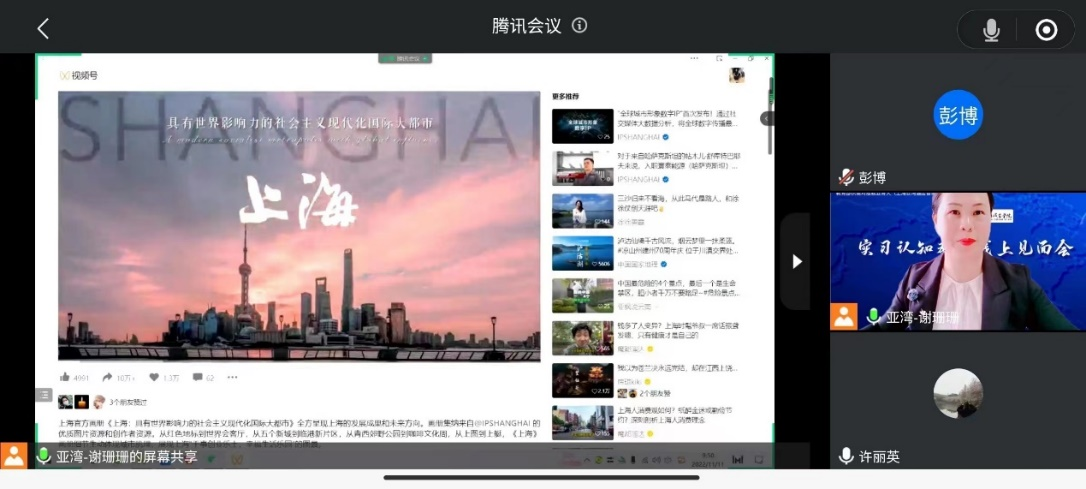The width and height of the screenshot is (1086, 489).
Task: Tap the orange person icon in the screen-share bar
Action: point(13,456)
